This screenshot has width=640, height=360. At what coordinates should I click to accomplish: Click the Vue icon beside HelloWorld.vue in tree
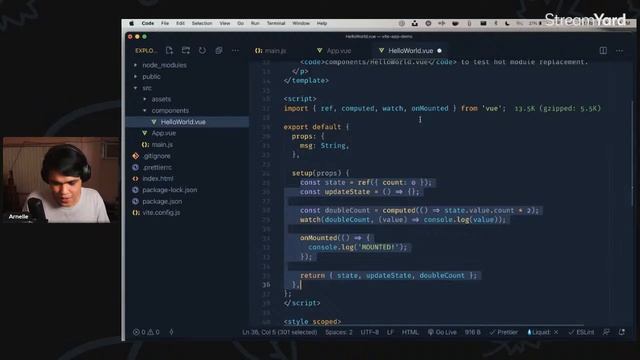click(154, 122)
